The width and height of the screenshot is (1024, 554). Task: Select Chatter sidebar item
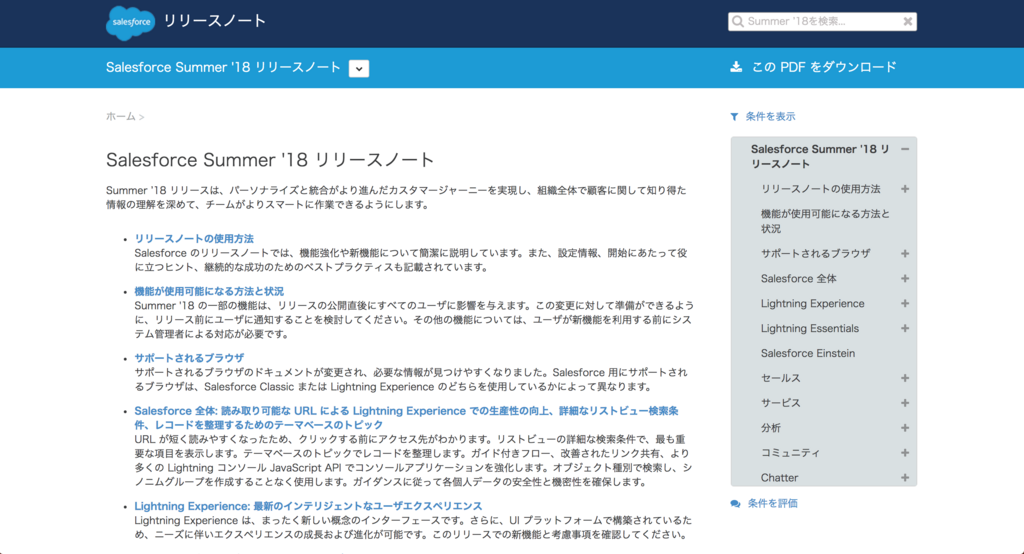click(779, 478)
